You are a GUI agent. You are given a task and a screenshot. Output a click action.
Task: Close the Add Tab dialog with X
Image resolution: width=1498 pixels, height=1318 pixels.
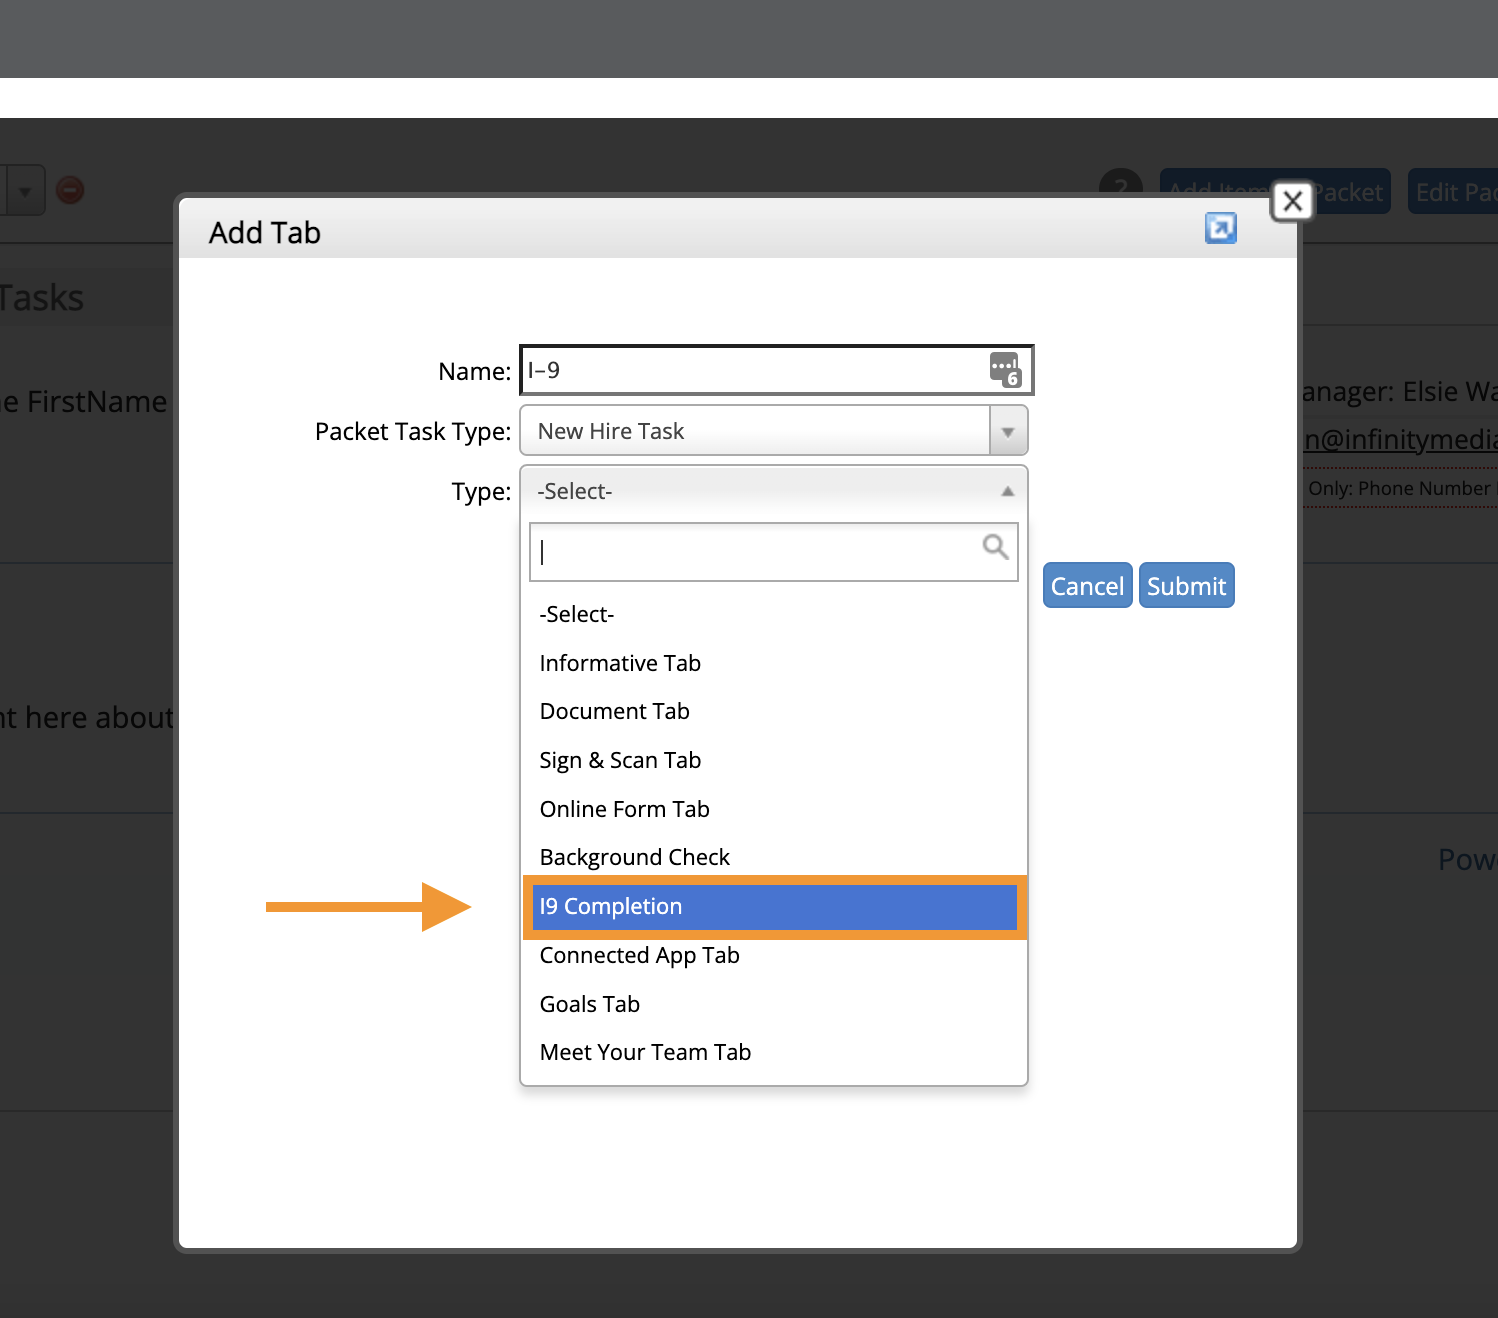coord(1292,202)
